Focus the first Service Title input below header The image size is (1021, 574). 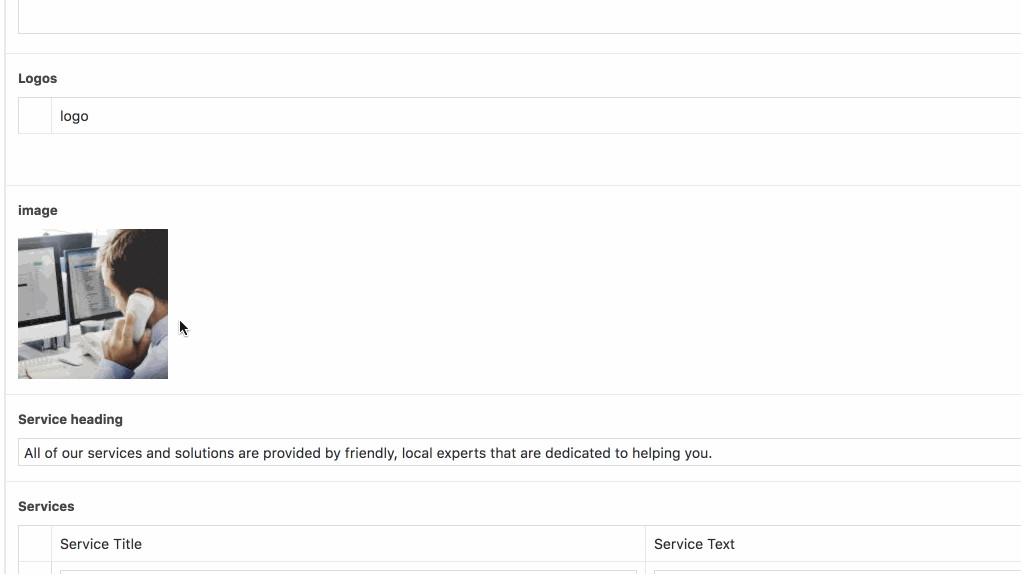348,571
